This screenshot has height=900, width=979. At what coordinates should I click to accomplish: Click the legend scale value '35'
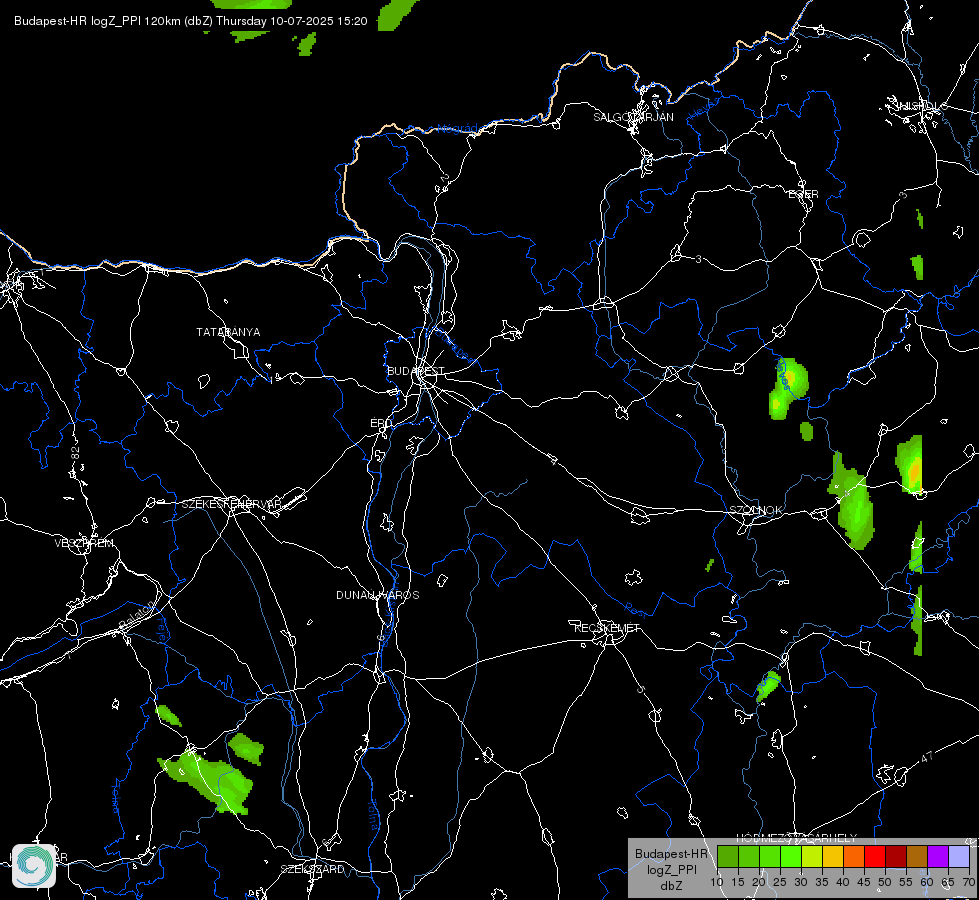click(822, 883)
